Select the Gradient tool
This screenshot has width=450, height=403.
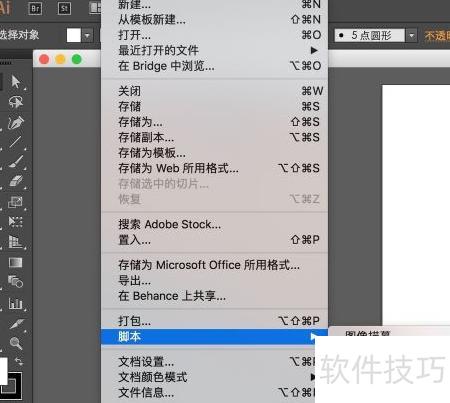click(15, 263)
